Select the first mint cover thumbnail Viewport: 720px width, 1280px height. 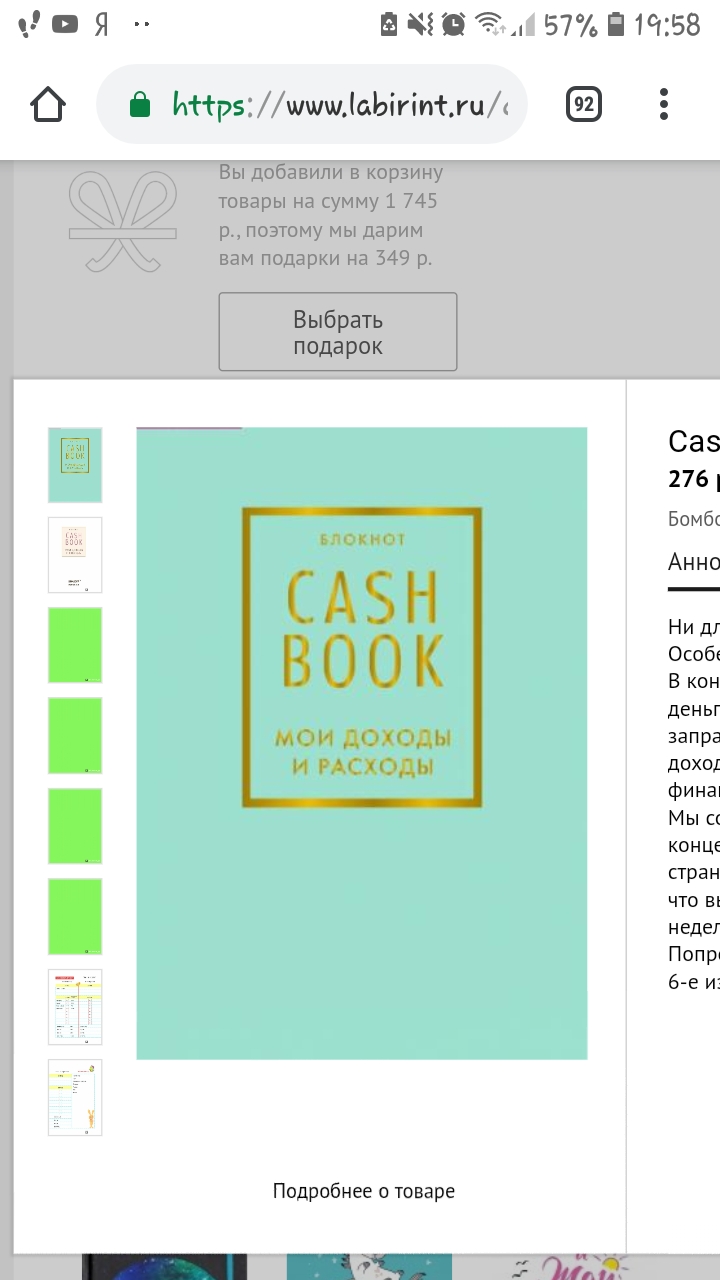75,465
